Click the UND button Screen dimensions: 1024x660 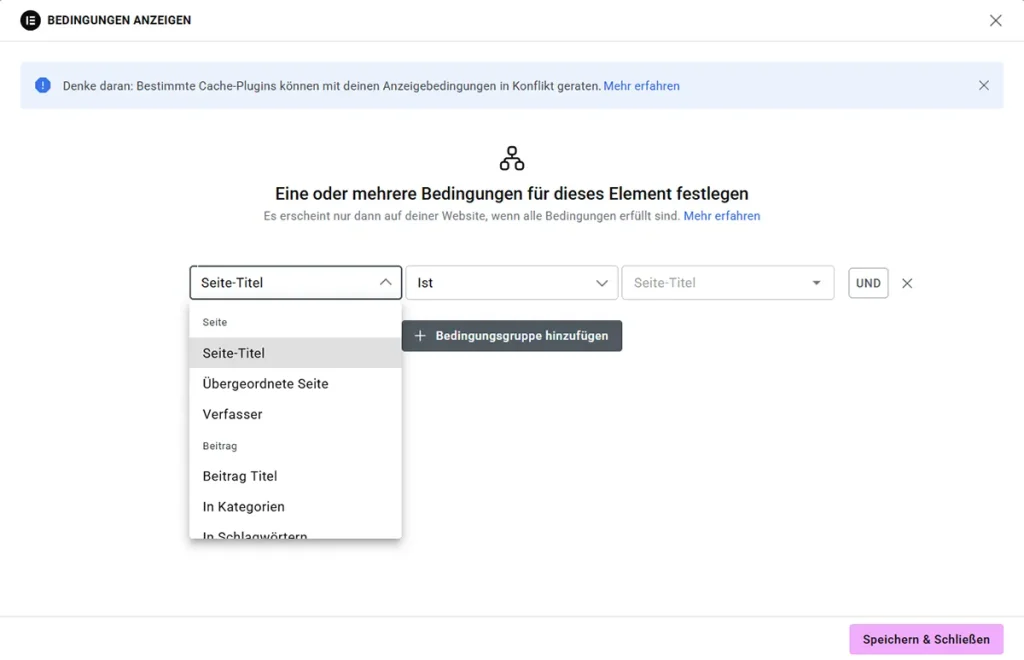868,283
